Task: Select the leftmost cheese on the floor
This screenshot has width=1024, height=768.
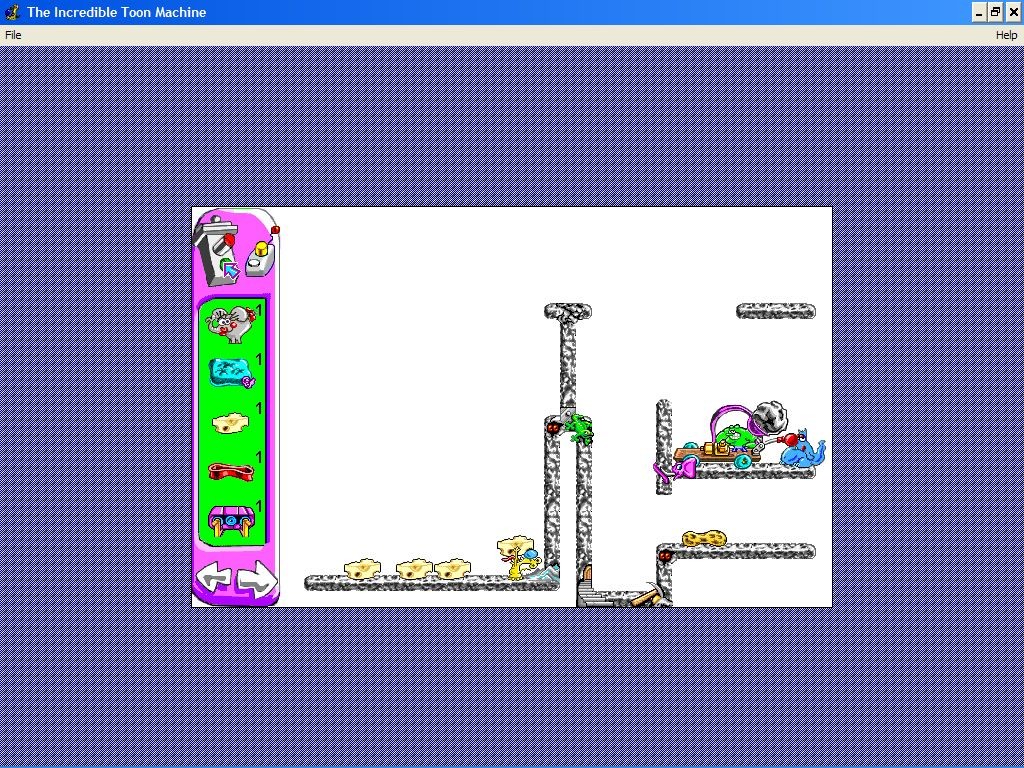Action: 362,568
